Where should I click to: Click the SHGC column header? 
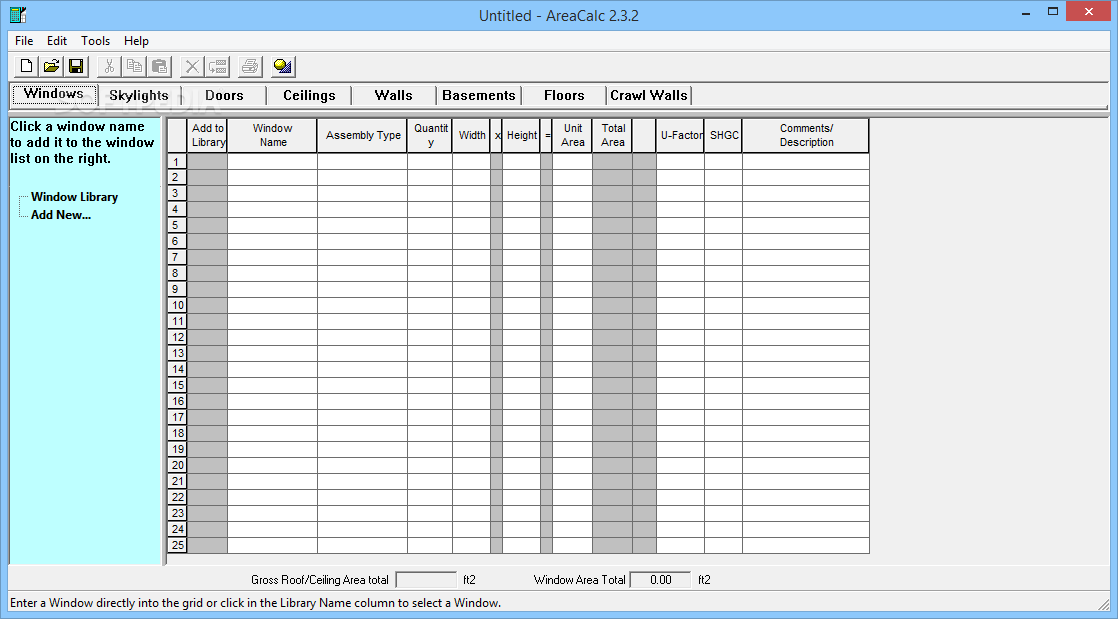(x=724, y=135)
